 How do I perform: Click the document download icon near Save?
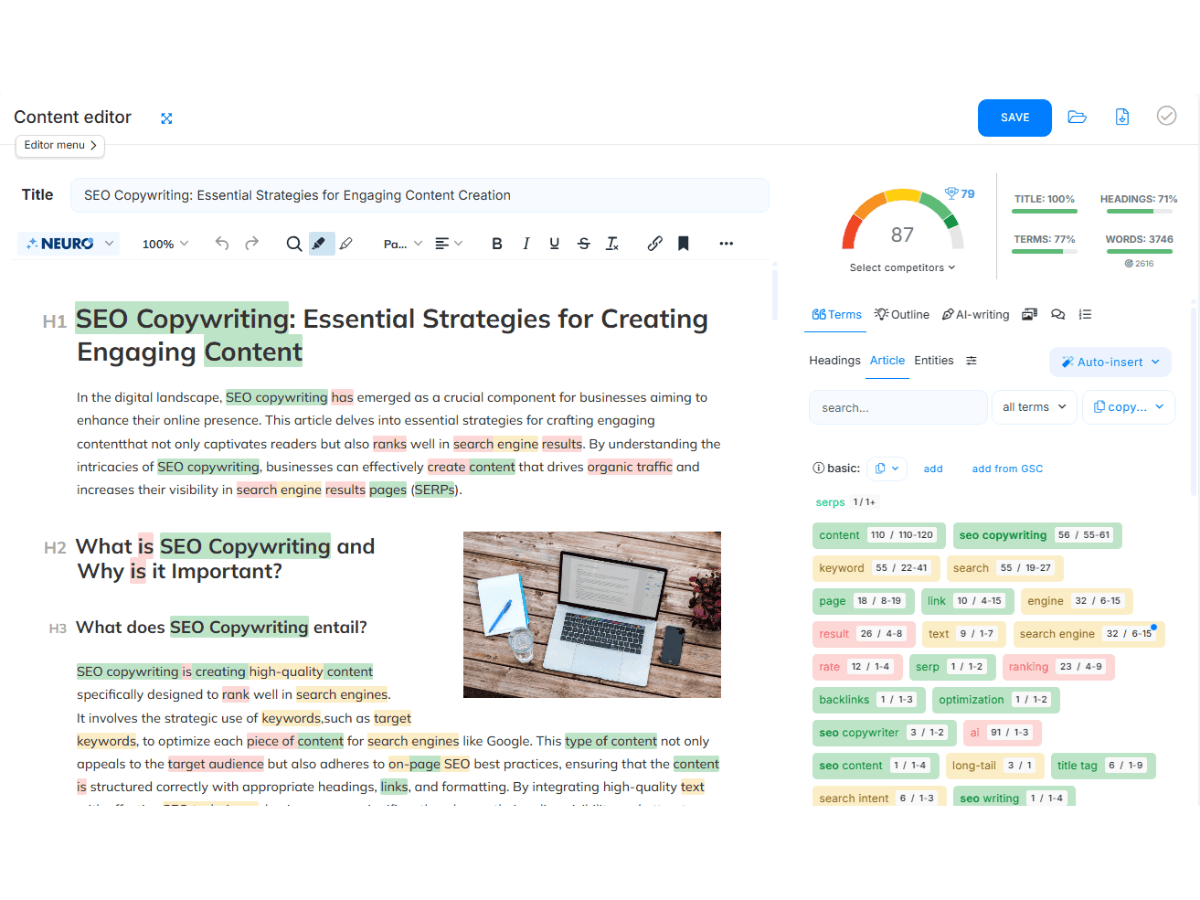(x=1122, y=116)
